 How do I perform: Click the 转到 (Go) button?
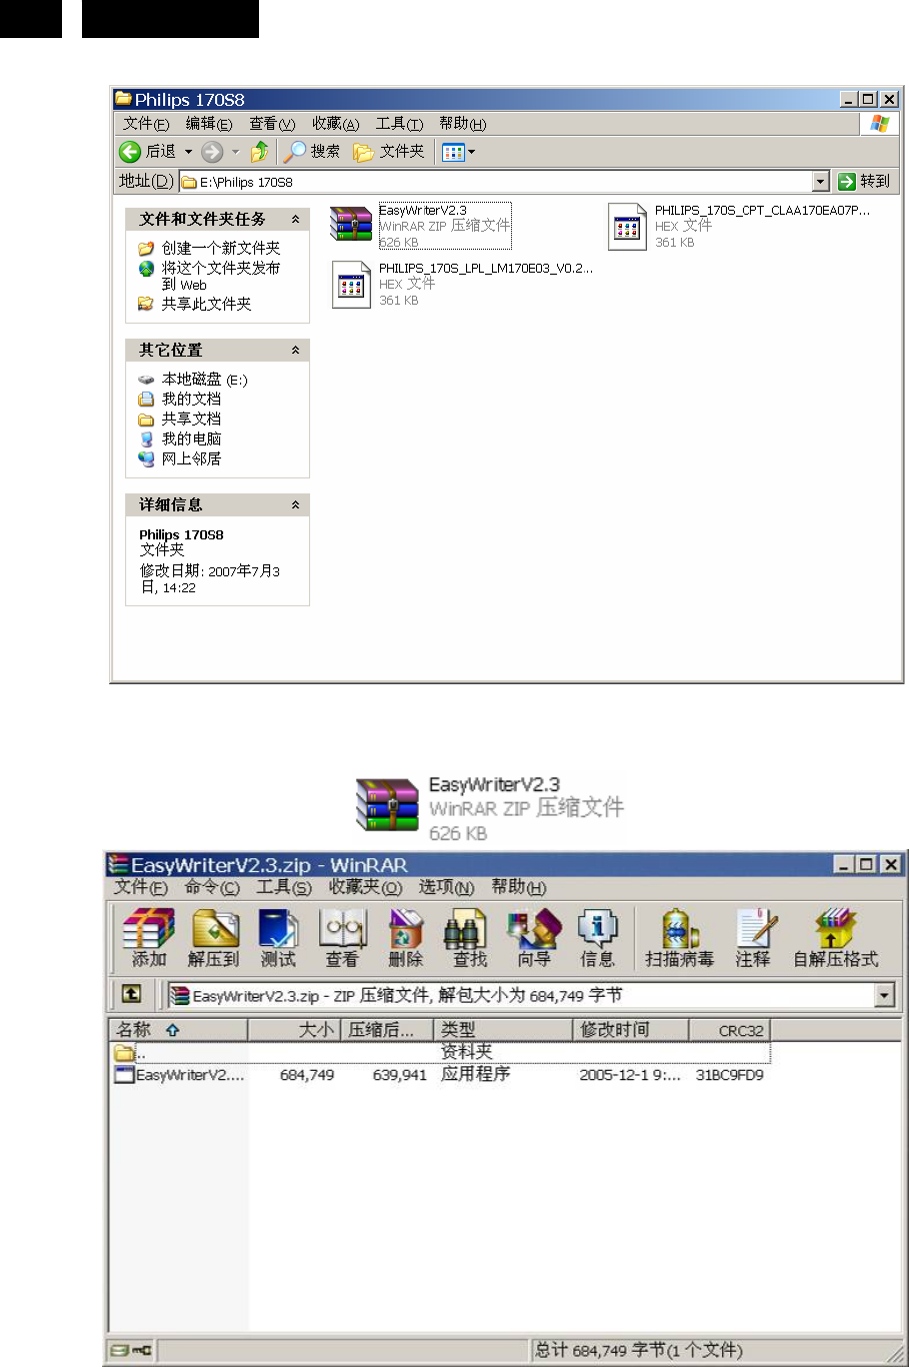864,181
